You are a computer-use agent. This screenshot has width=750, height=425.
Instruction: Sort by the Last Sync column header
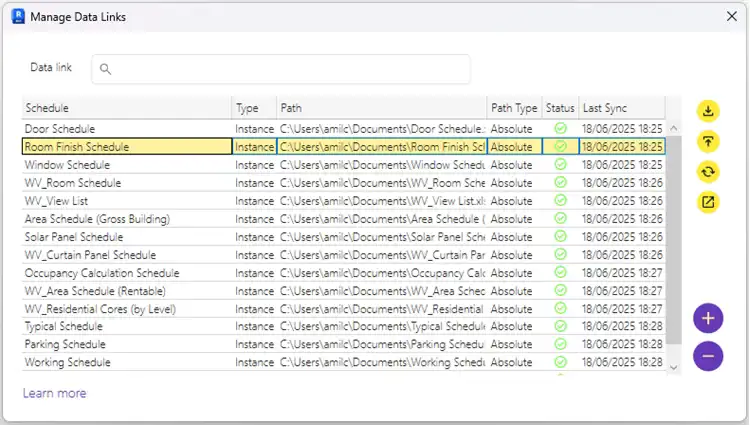click(621, 108)
